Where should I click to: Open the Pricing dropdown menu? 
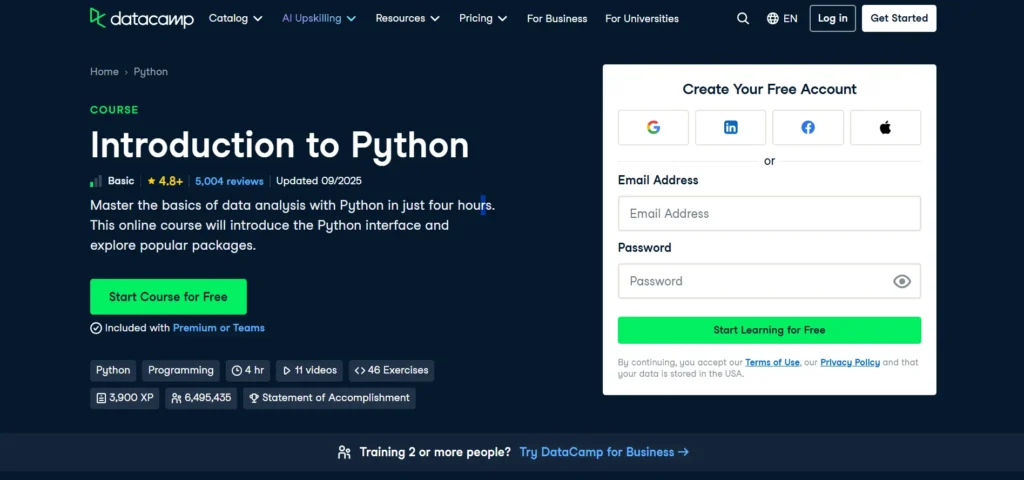tap(483, 18)
